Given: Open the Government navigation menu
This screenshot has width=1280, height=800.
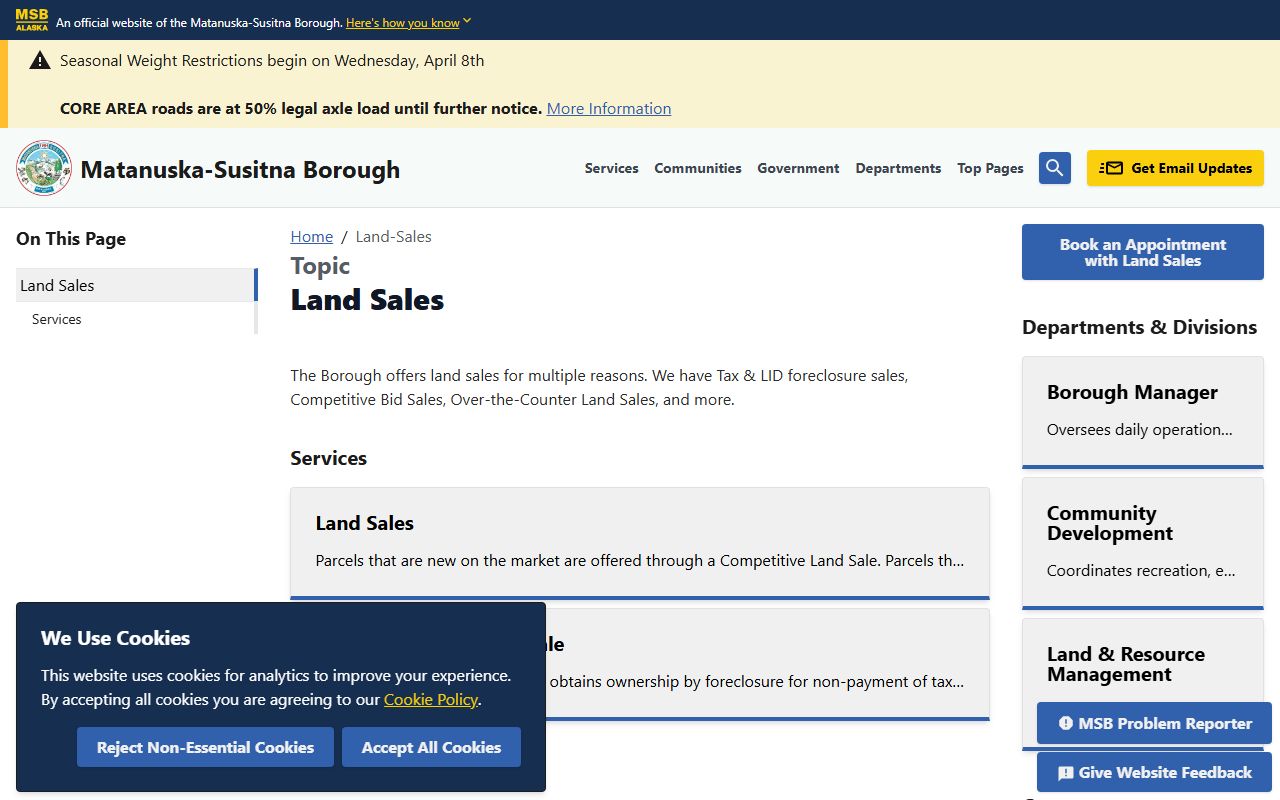Looking at the screenshot, I should tap(798, 168).
